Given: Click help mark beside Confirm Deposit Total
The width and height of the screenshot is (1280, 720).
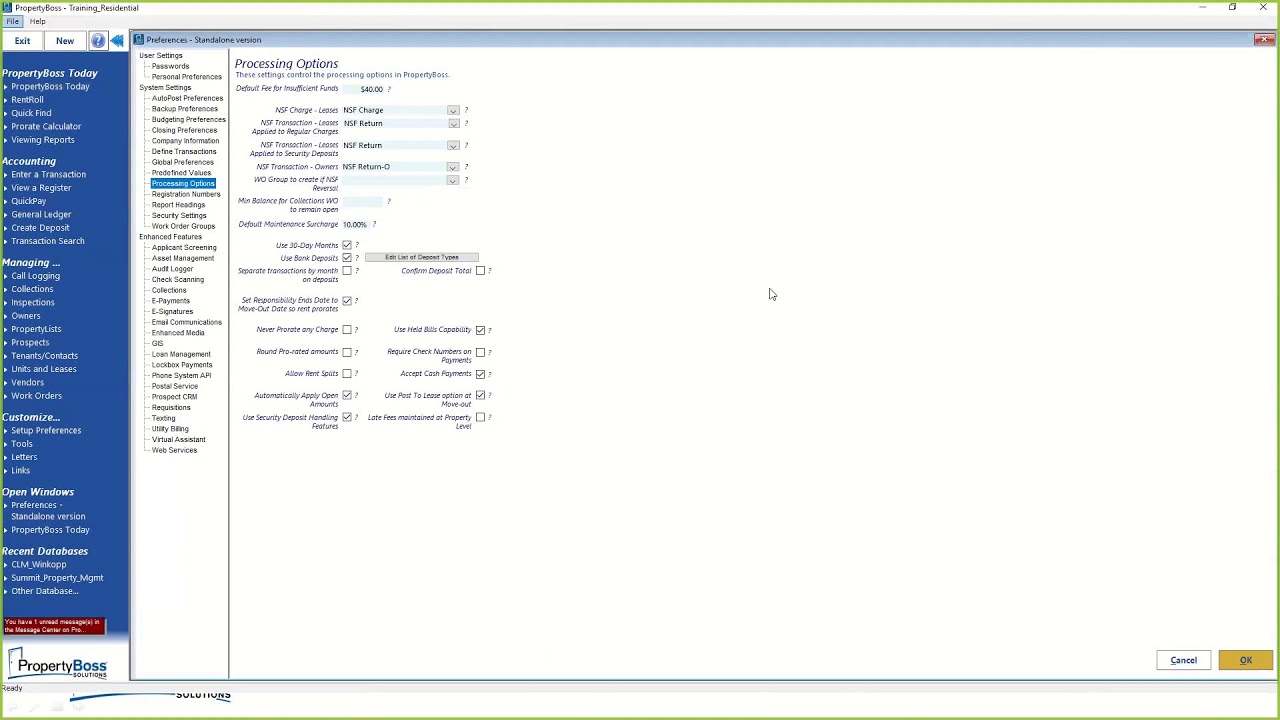Looking at the screenshot, I should [490, 271].
